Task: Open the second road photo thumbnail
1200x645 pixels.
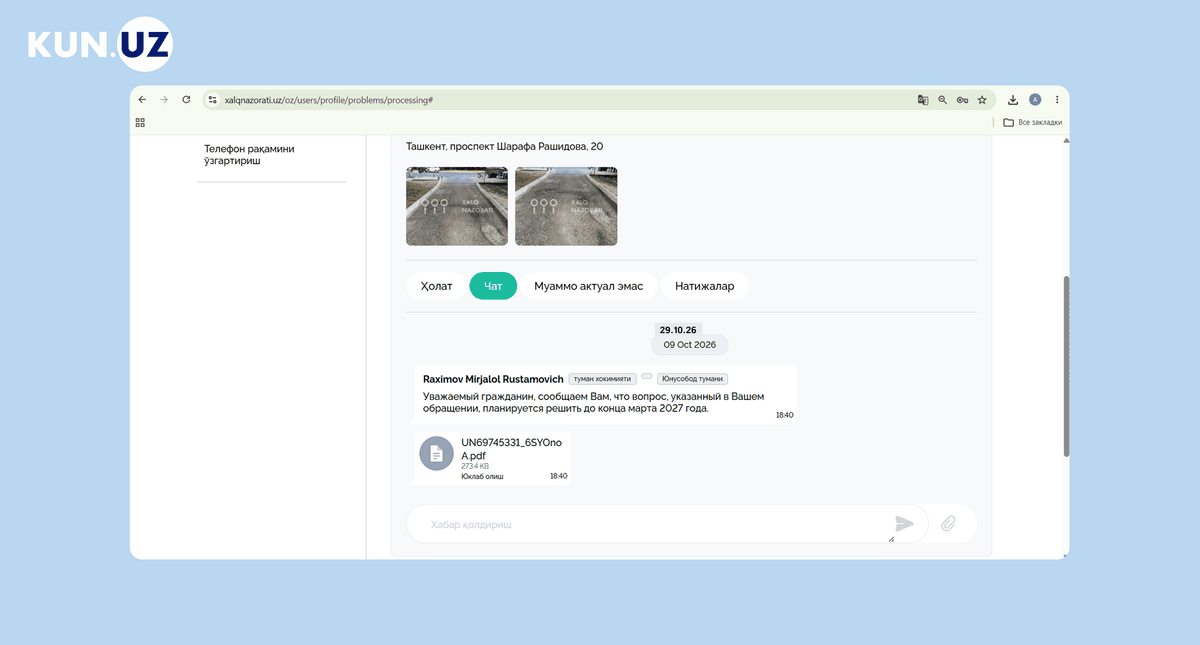Action: [566, 206]
